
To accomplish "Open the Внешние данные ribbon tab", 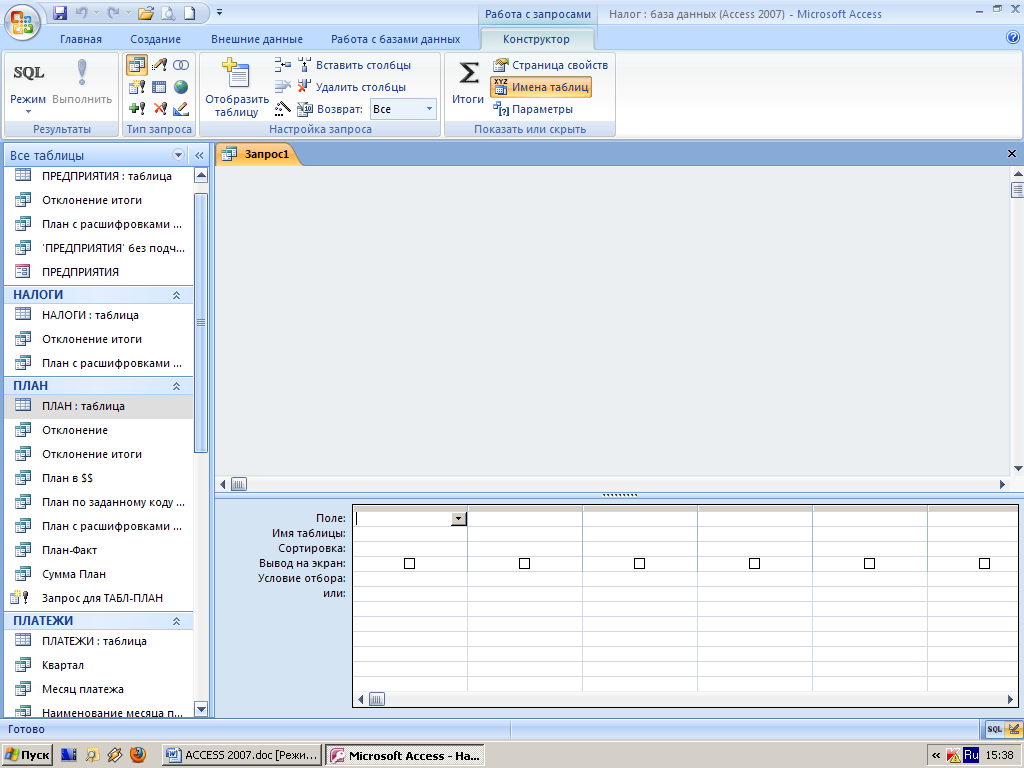I will point(257,39).
